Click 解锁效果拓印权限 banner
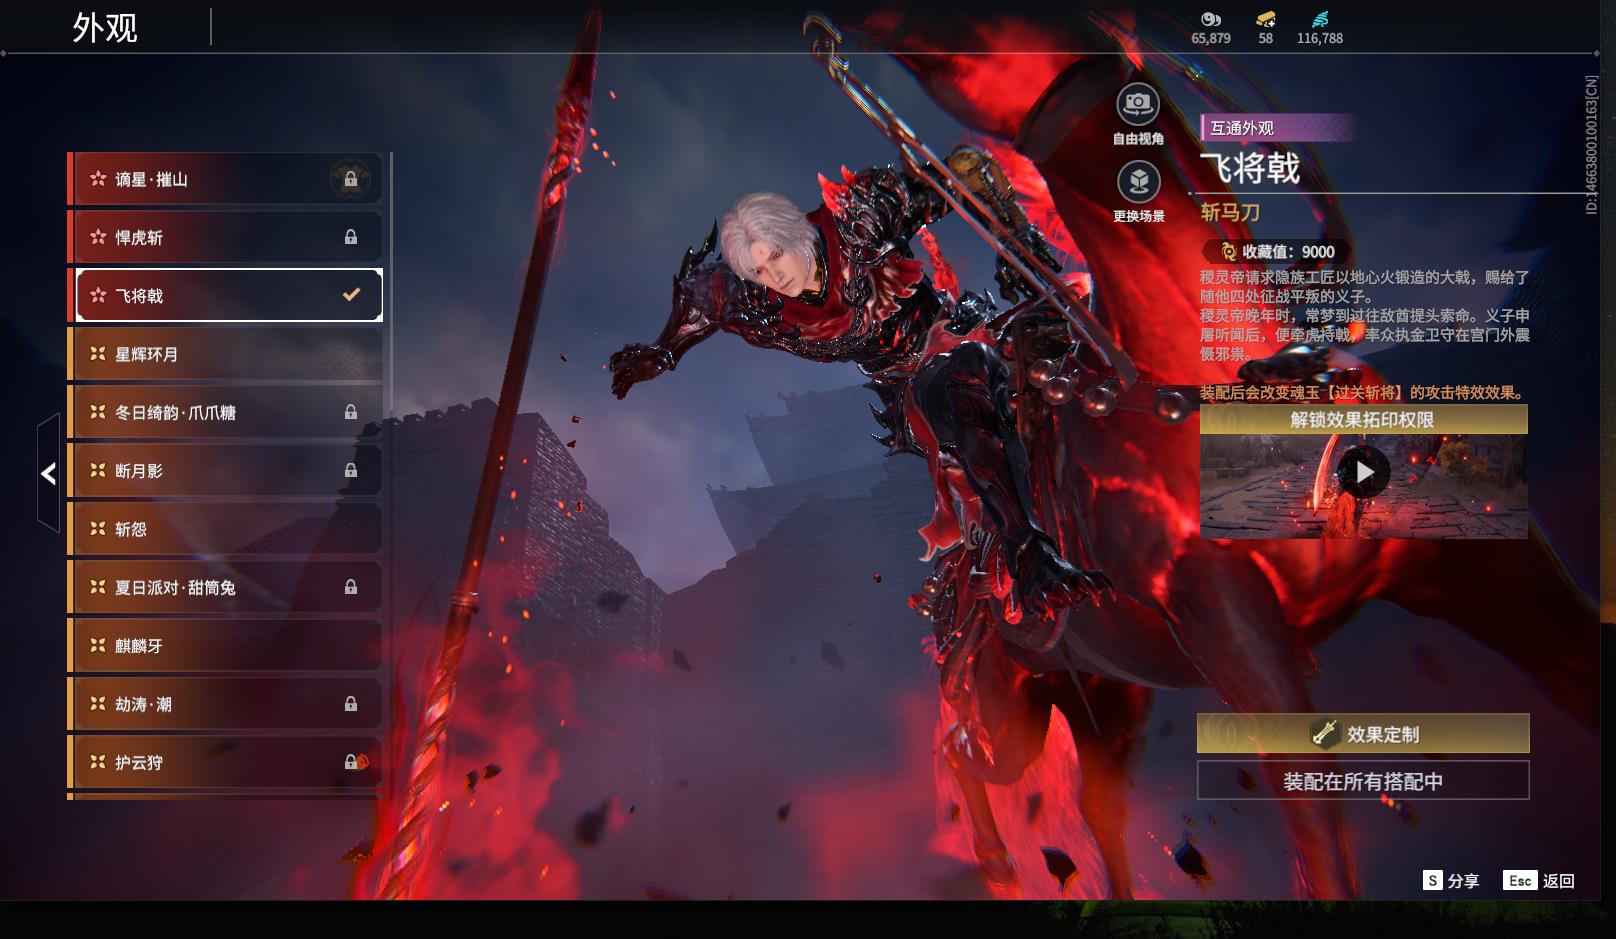1616x939 pixels. (x=1364, y=419)
